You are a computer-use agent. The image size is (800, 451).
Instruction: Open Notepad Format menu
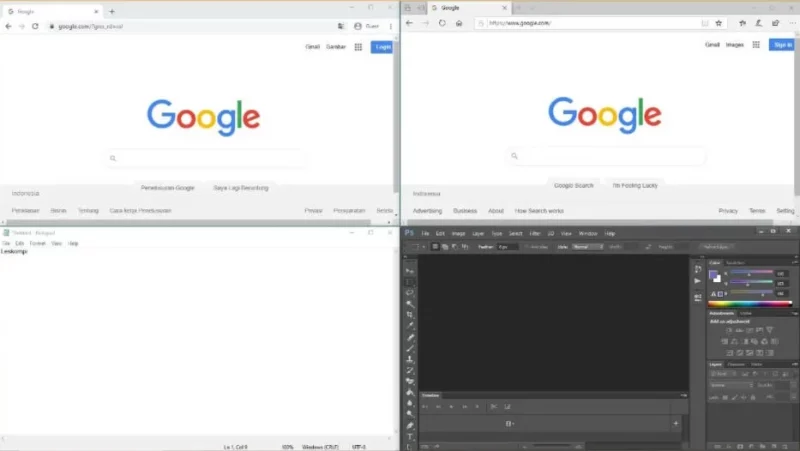pos(37,243)
